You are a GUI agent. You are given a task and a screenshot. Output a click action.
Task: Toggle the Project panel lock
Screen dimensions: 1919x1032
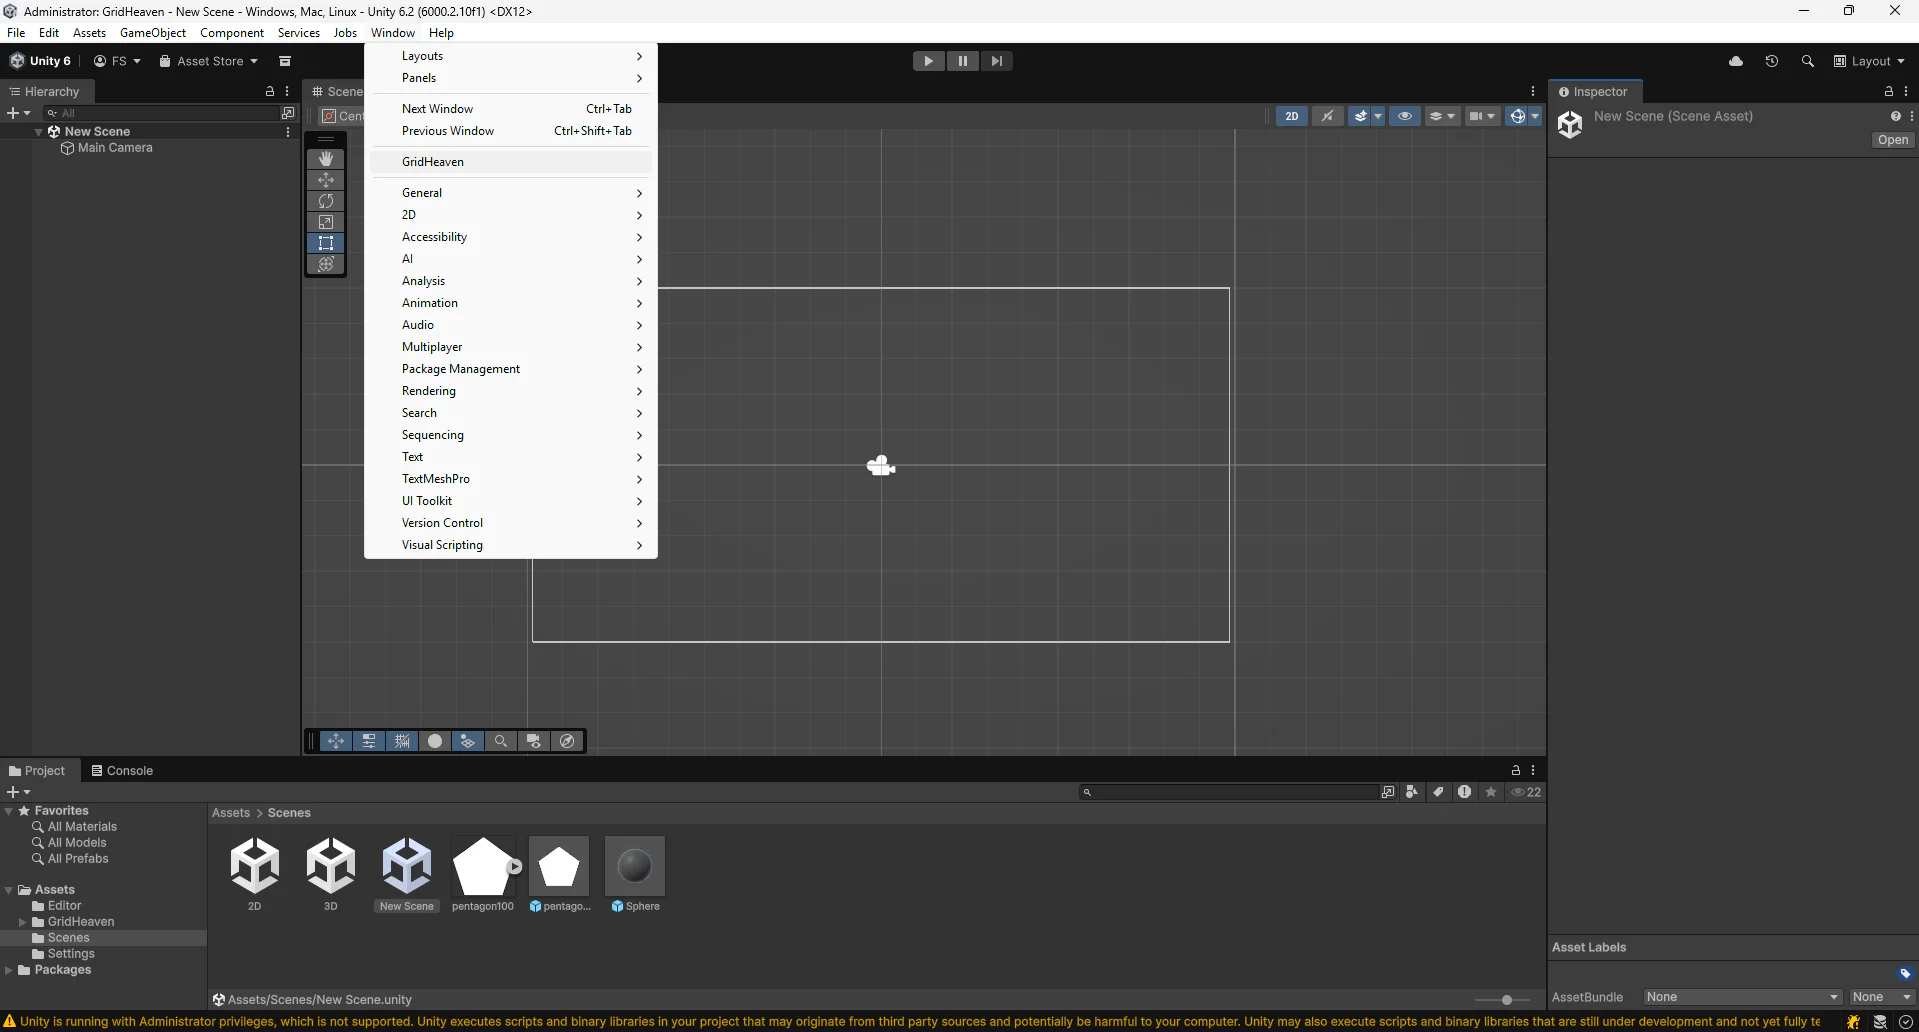click(x=1516, y=770)
